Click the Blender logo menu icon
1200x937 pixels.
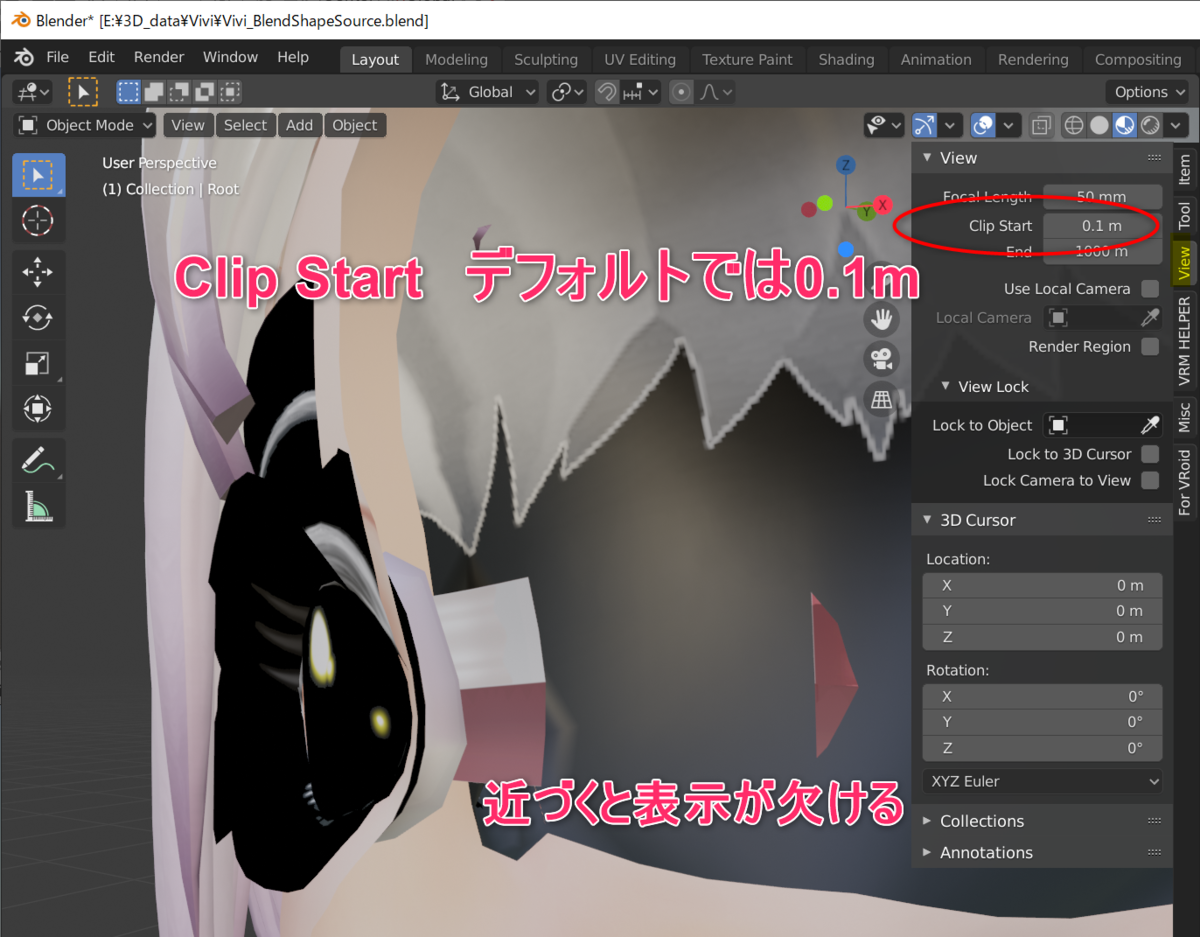(x=24, y=58)
